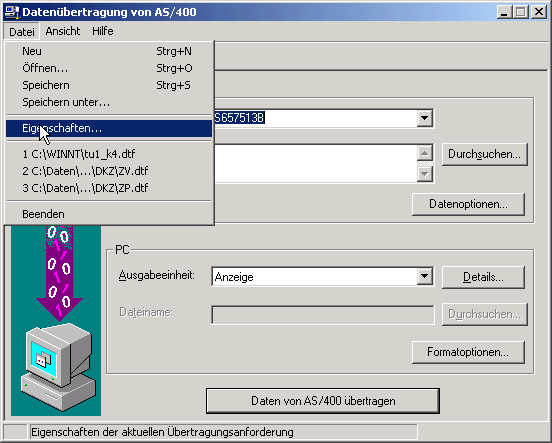Expand the AS/400 system name dropdown

point(425,118)
